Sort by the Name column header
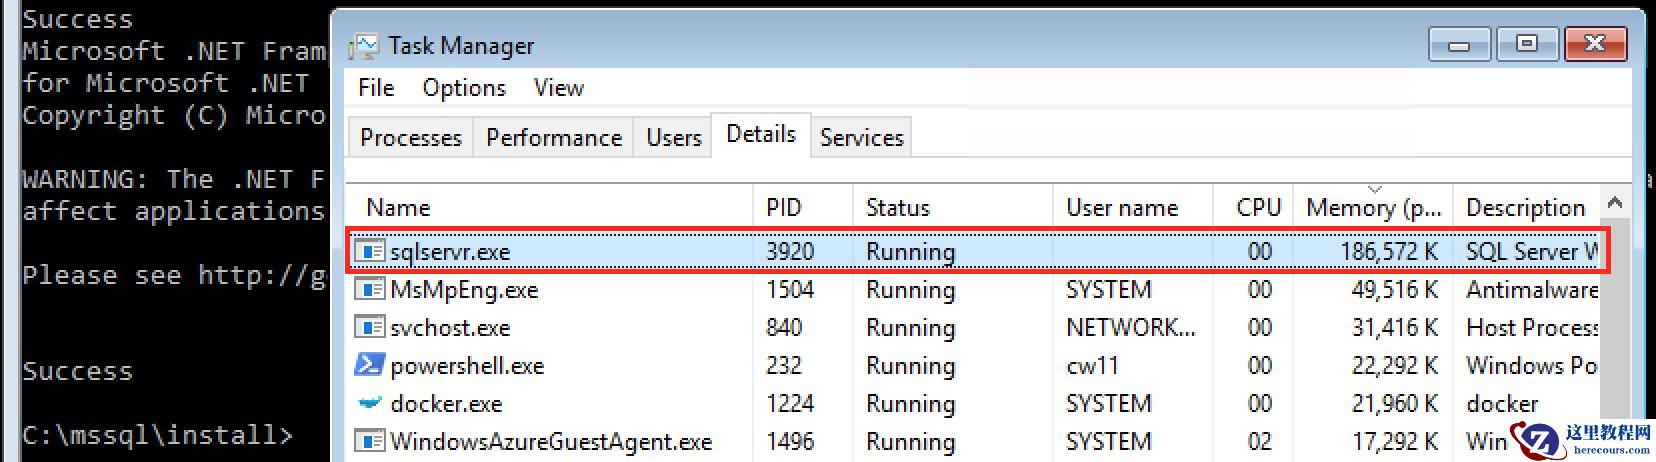This screenshot has width=1656, height=462. (549, 207)
